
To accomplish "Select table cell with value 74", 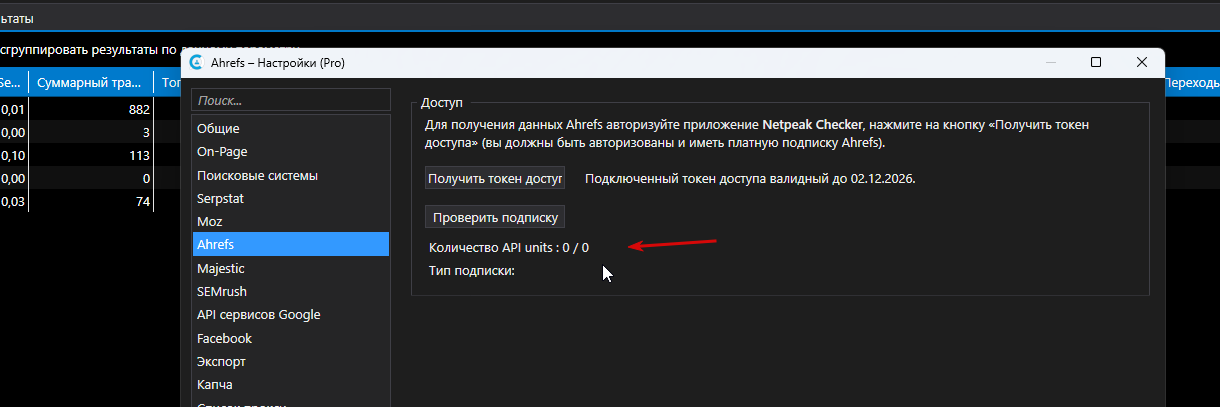I will coord(90,202).
